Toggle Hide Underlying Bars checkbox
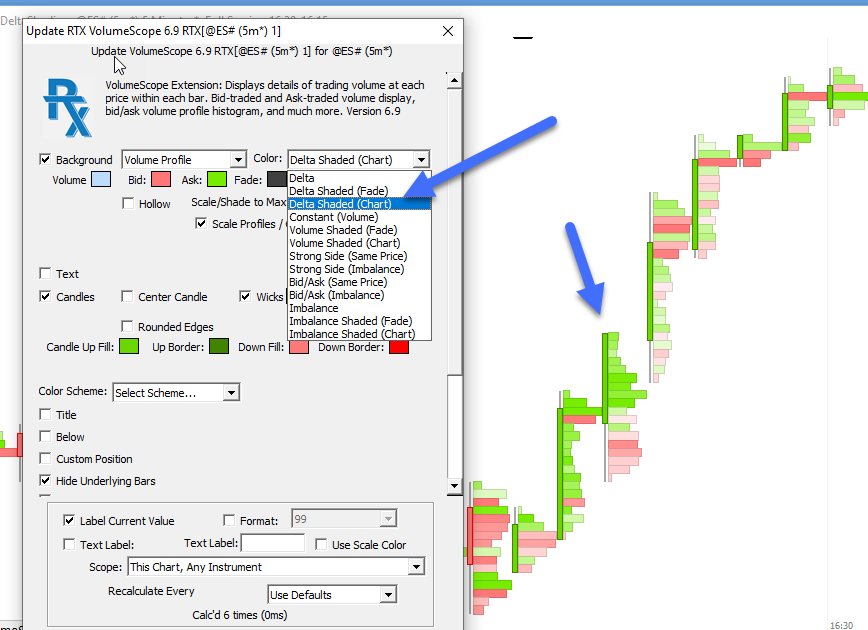 [x=45, y=480]
